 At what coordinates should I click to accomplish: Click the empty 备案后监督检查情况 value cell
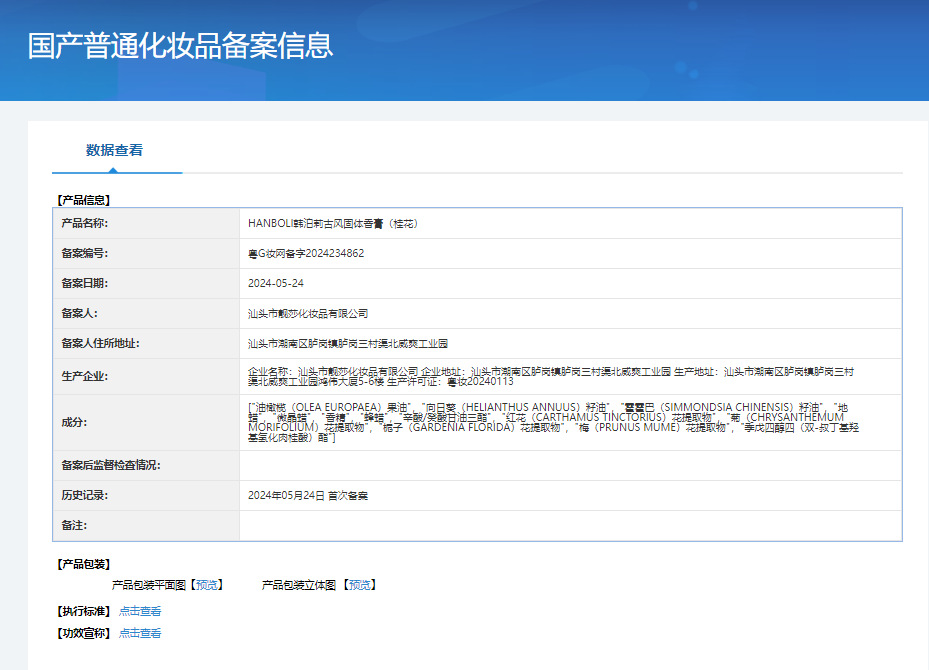click(x=570, y=466)
